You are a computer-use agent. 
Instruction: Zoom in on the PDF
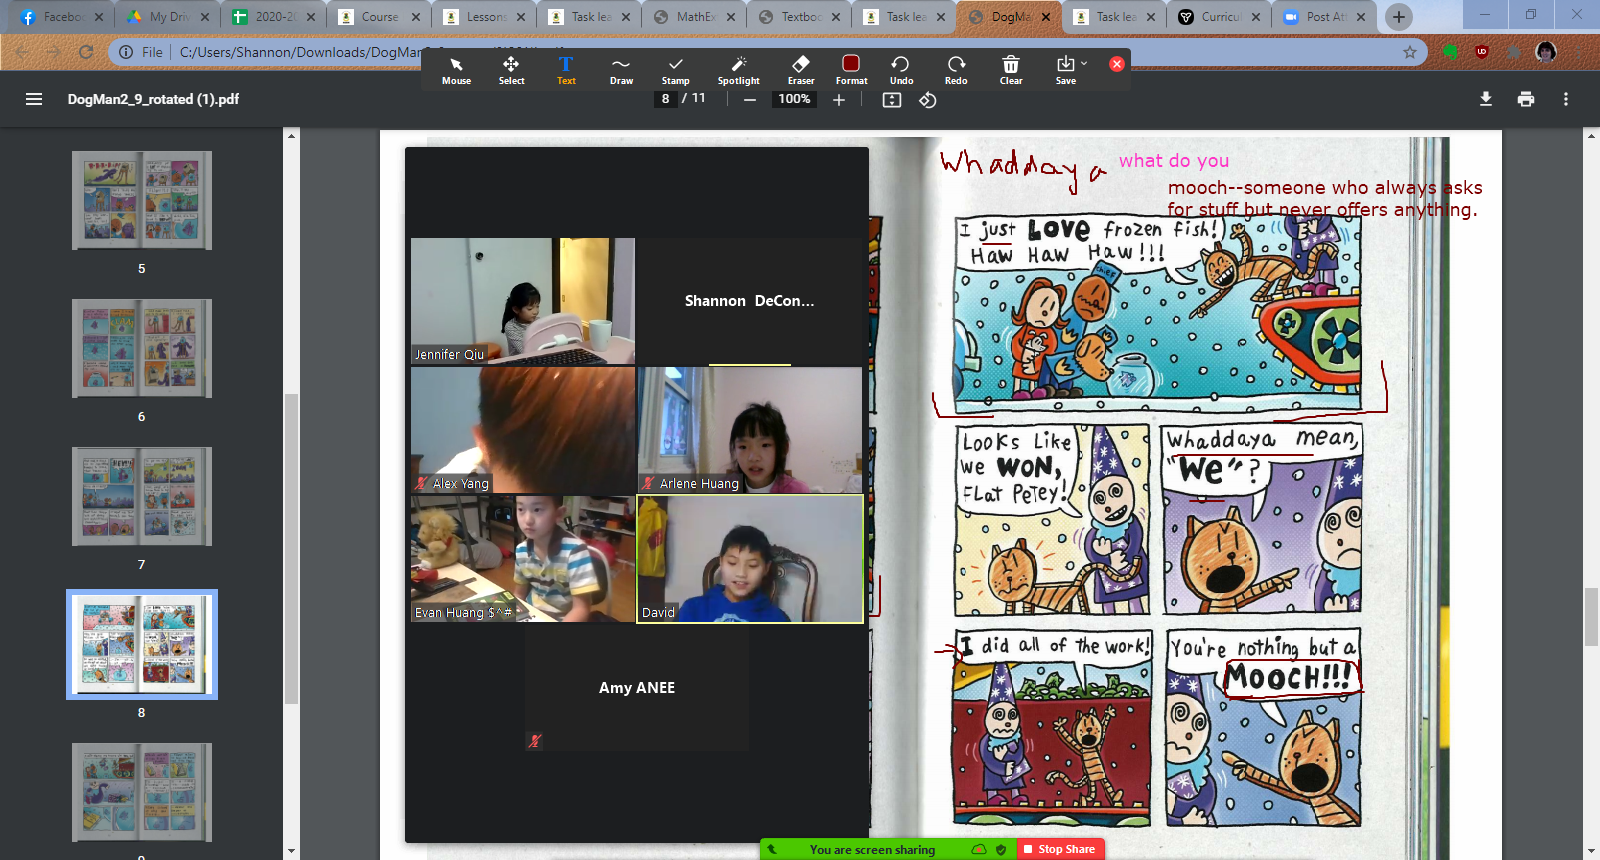coord(839,100)
